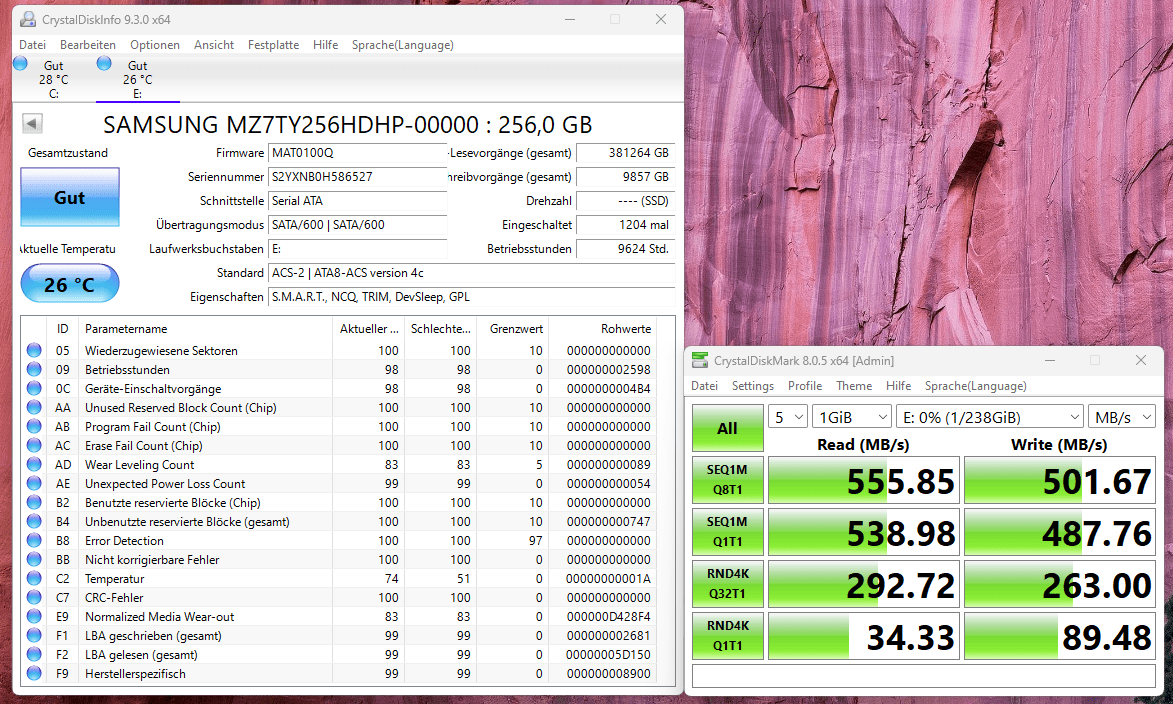Image resolution: width=1173 pixels, height=704 pixels.
Task: Click status orb for Nicht korrigierbare Fehler row
Action: coord(34,559)
